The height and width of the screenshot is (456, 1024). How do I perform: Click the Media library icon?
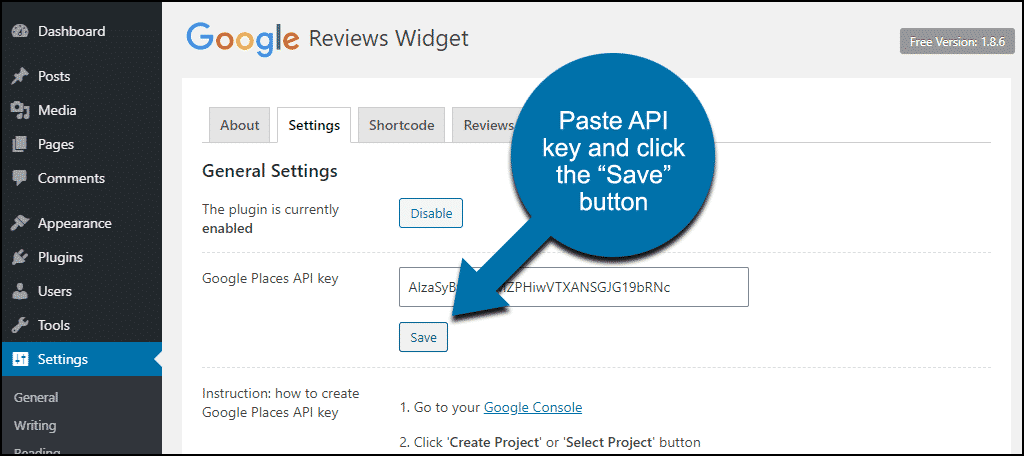point(19,110)
